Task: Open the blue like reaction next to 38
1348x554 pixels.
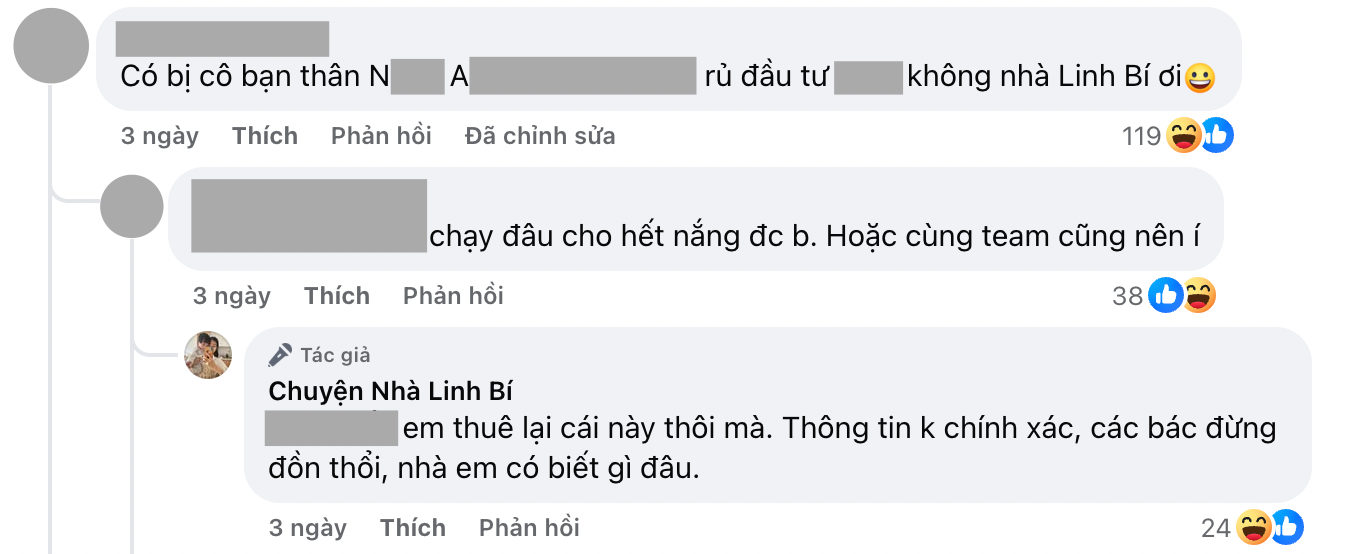Action: click(x=1166, y=295)
